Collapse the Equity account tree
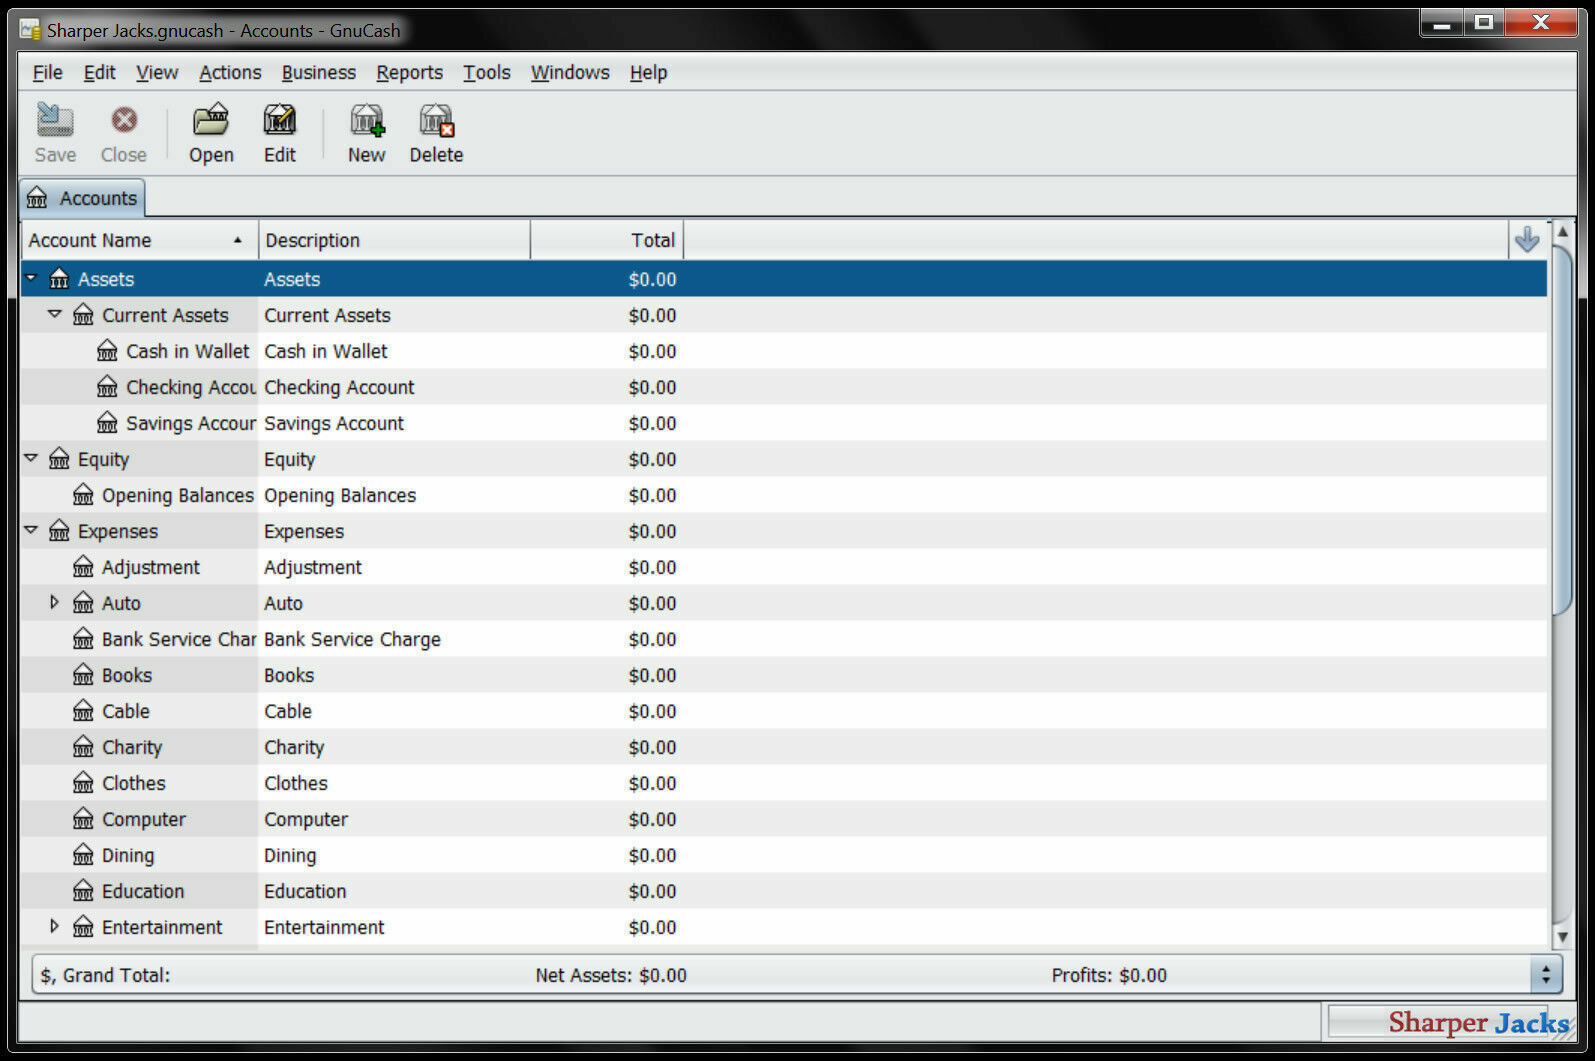 click(31, 458)
